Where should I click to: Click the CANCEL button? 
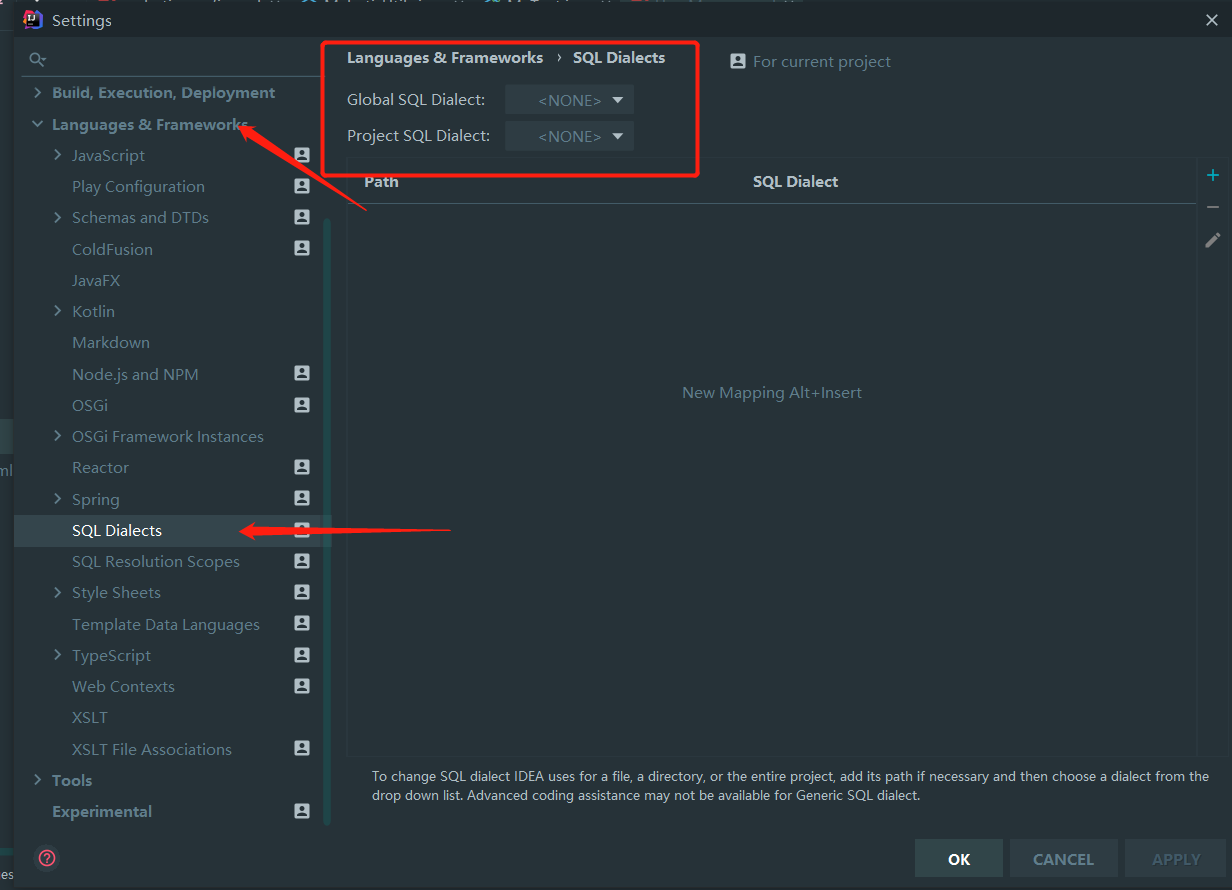point(1063,859)
